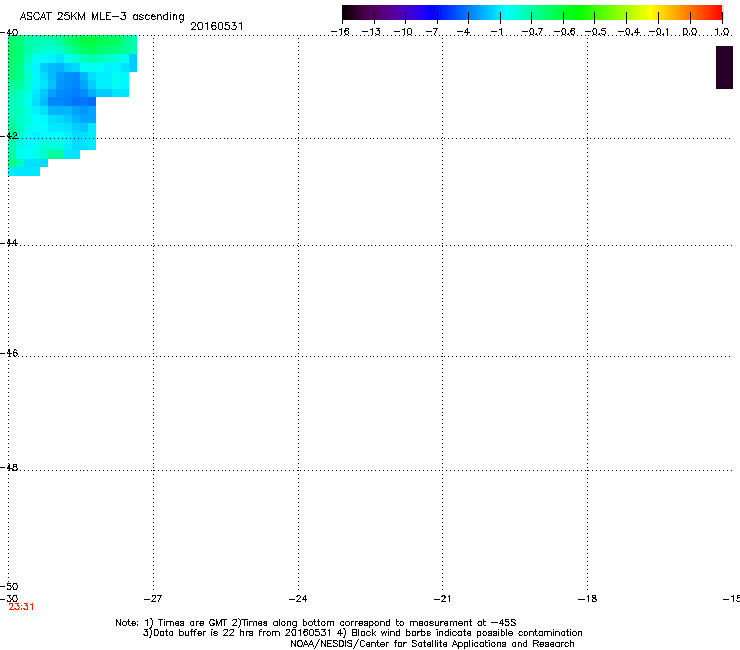Image resolution: width=740 pixels, height=650 pixels.
Task: Click the -30 longitude label
Action: [x=9, y=598]
